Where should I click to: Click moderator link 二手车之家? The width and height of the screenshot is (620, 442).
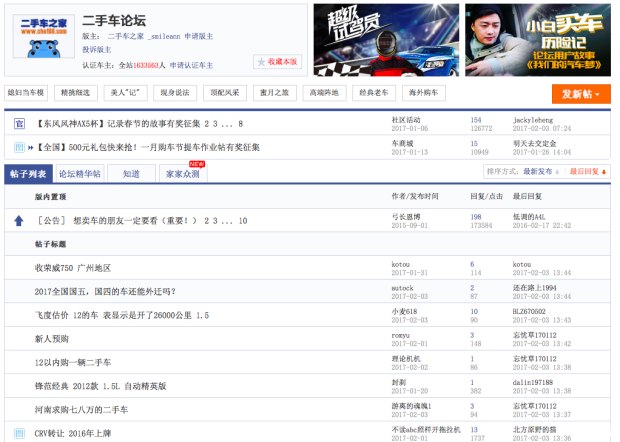126,36
